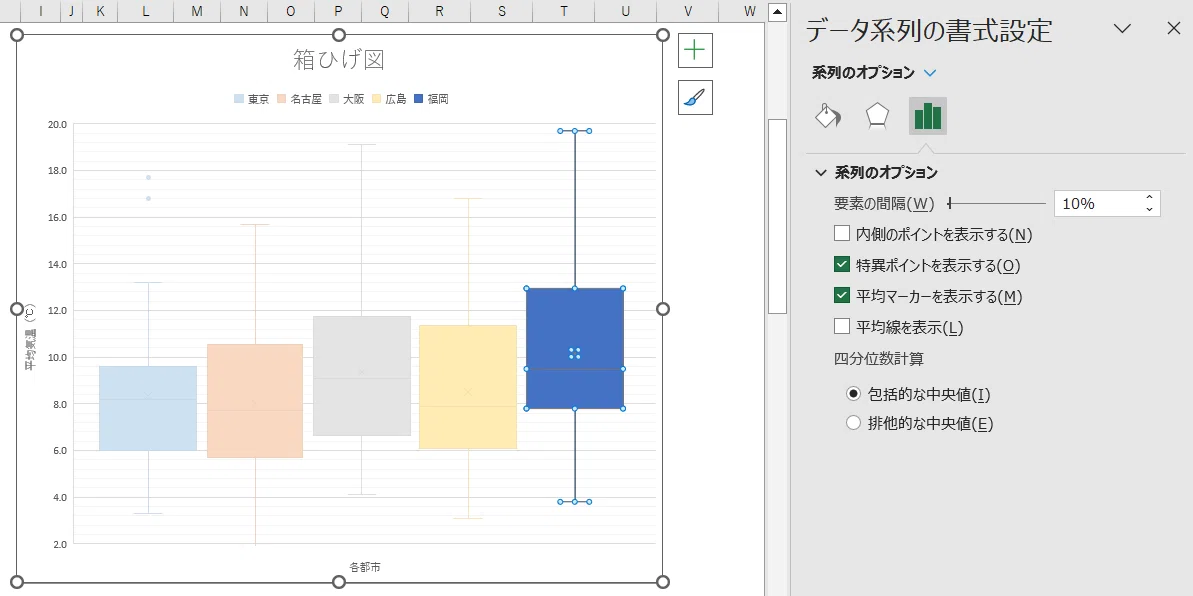Open the 系列のオプション dropdown arrow
The image size is (1193, 596).
[930, 73]
